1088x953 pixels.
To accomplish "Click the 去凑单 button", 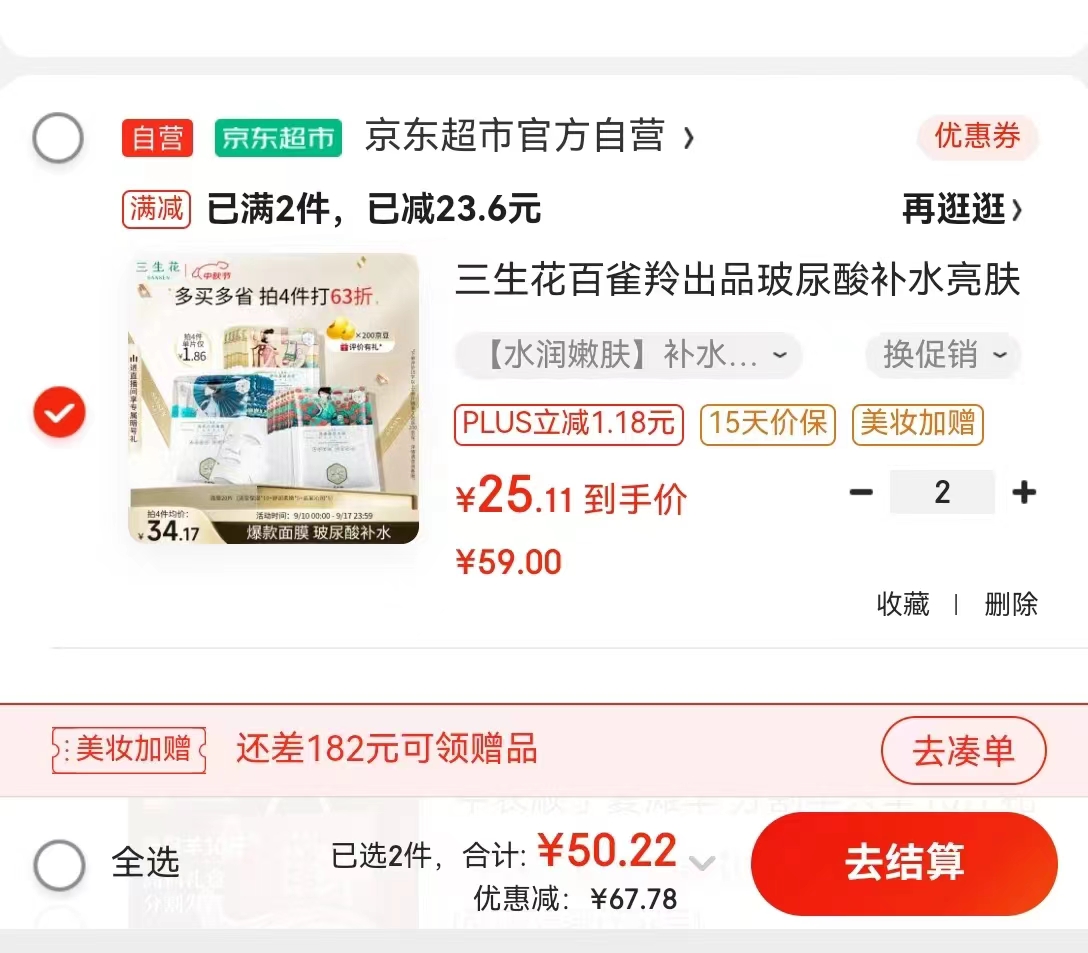I will click(x=963, y=750).
